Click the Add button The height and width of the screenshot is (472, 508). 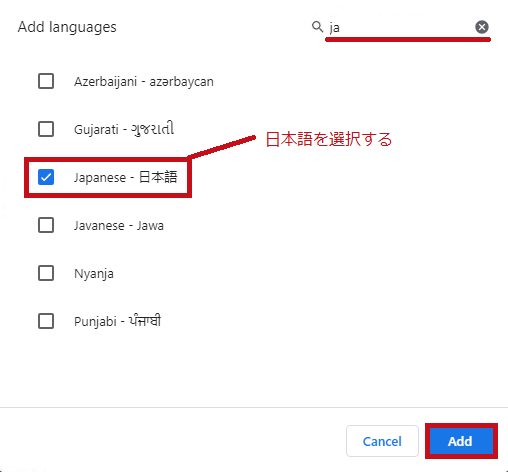460,441
